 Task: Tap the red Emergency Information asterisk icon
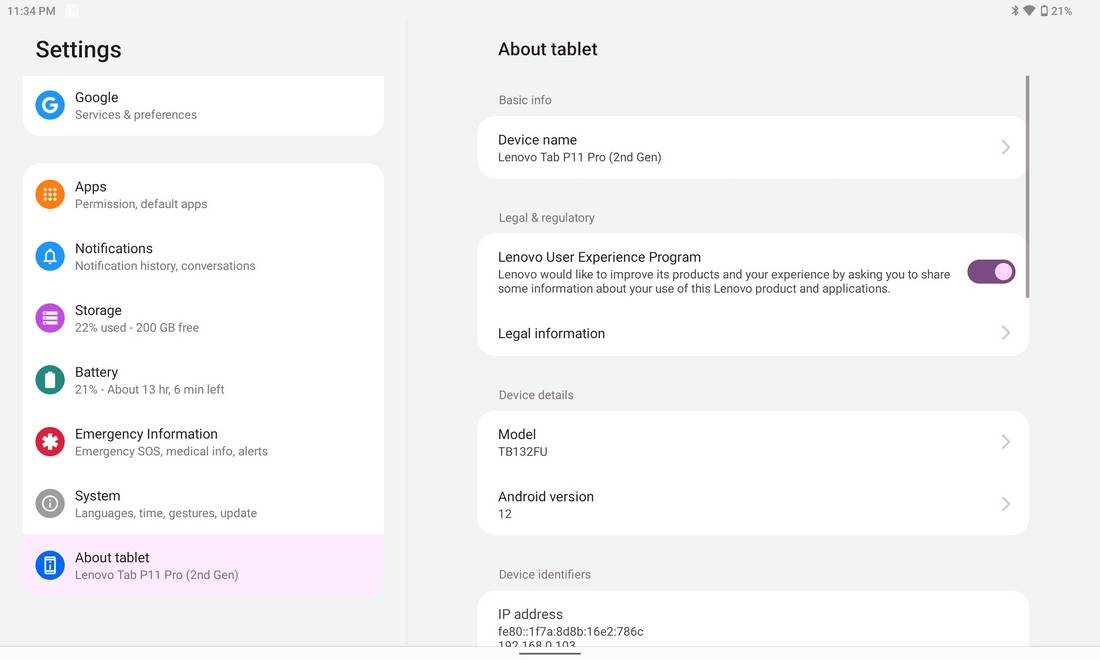[50, 441]
